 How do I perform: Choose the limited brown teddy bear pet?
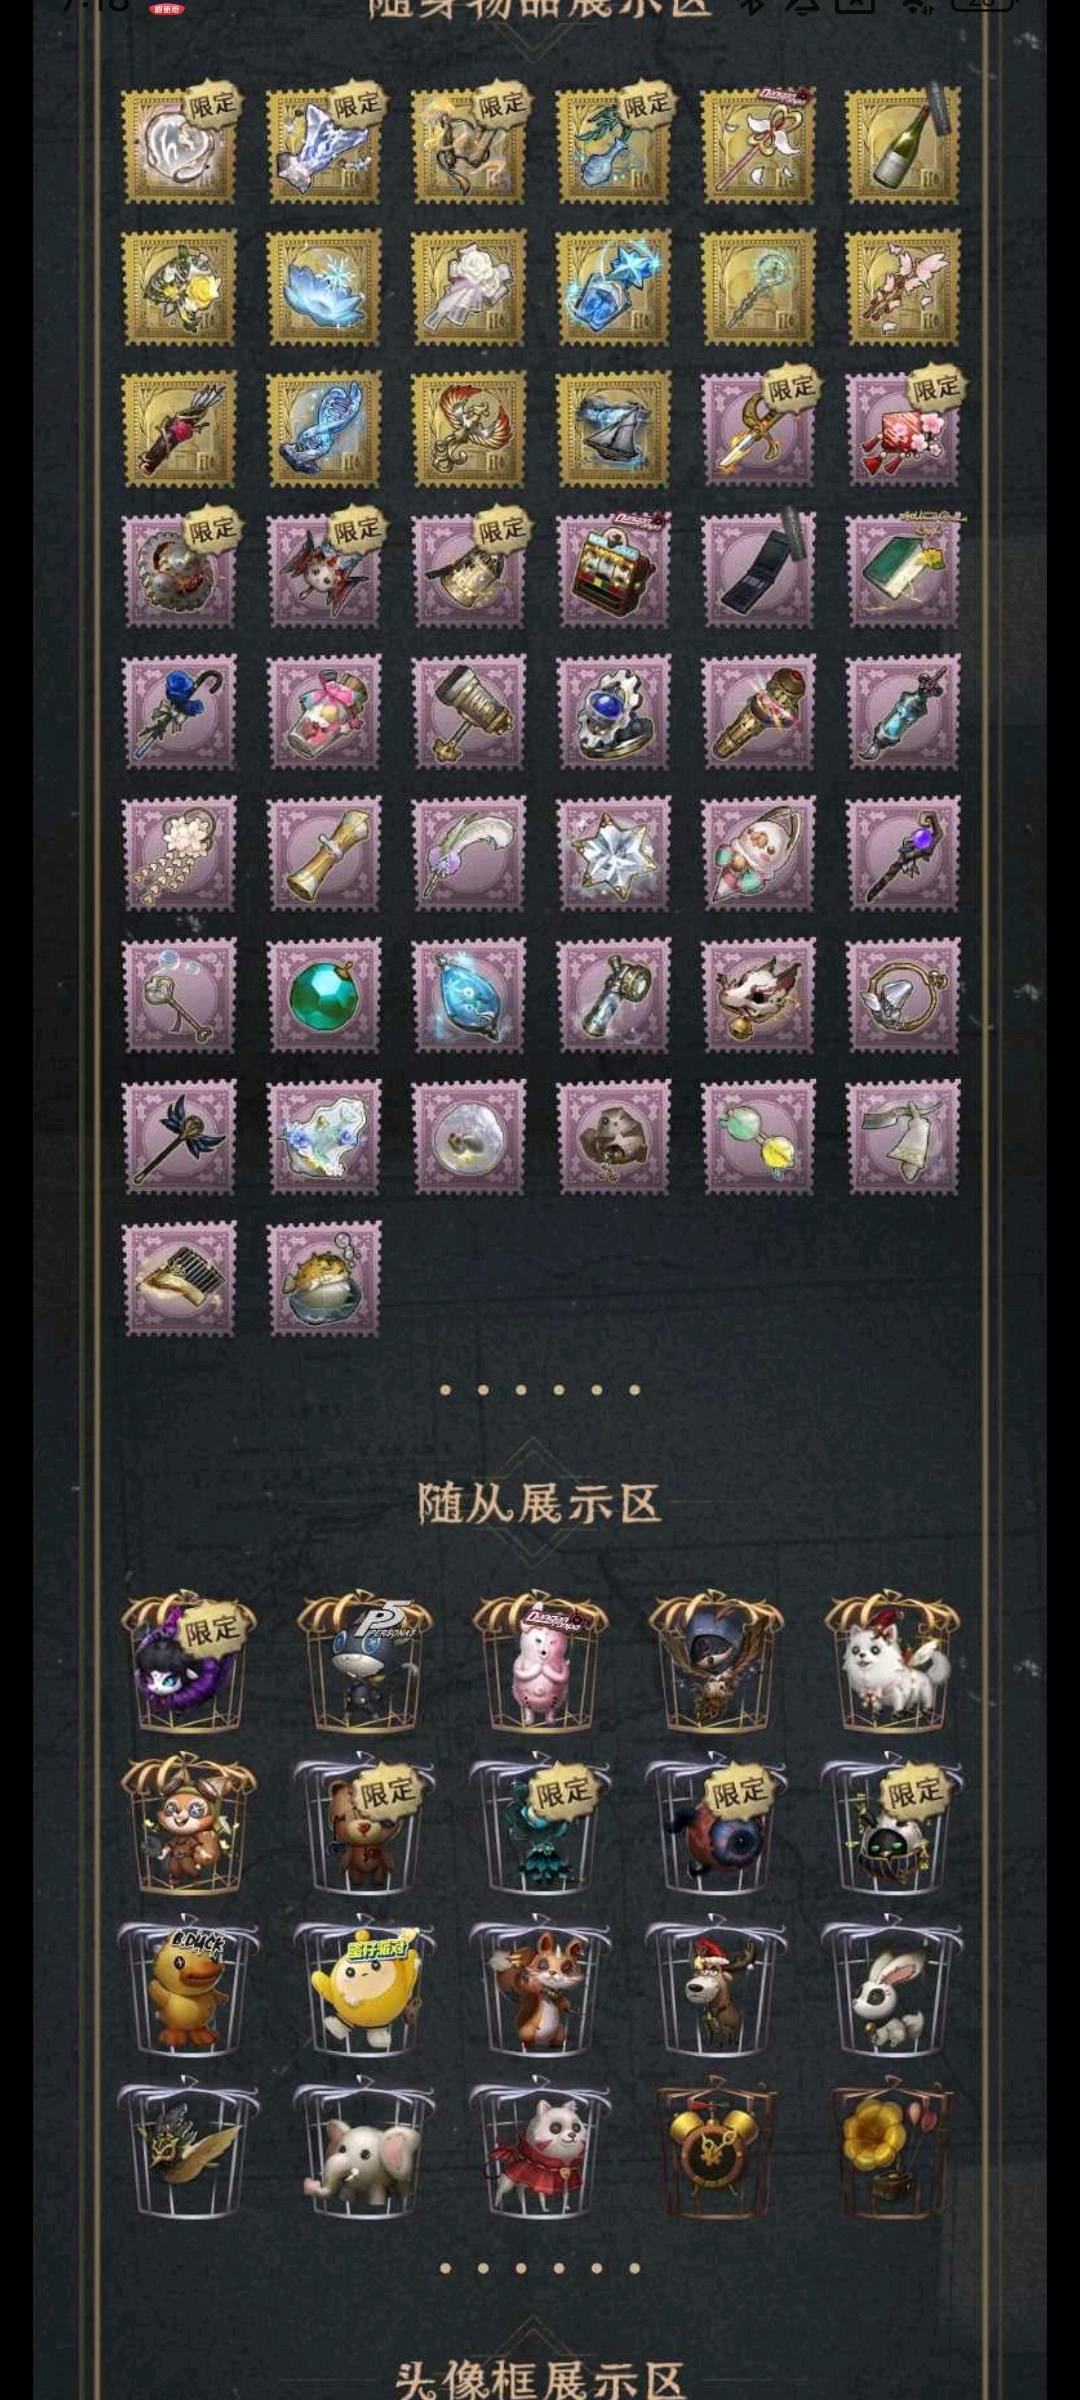tap(364, 1825)
